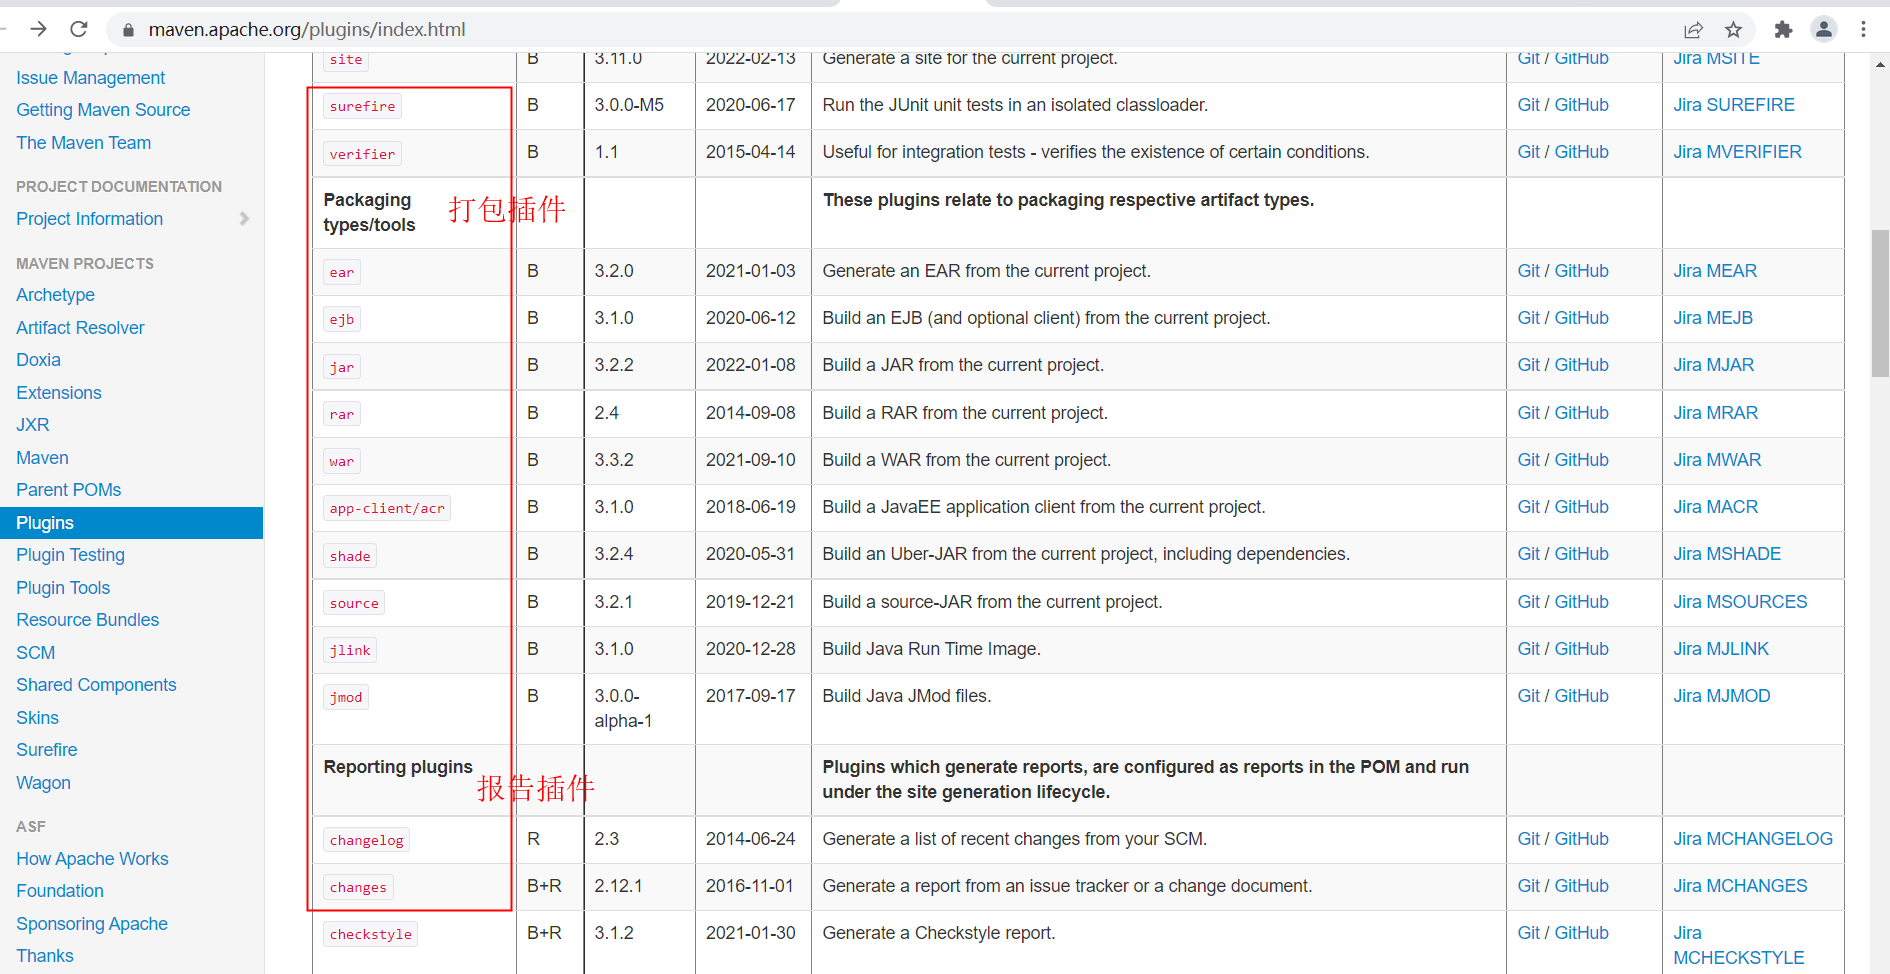This screenshot has height=974, width=1890.
Task: Open Jira SUREFIRE issue tracker
Action: [1734, 105]
